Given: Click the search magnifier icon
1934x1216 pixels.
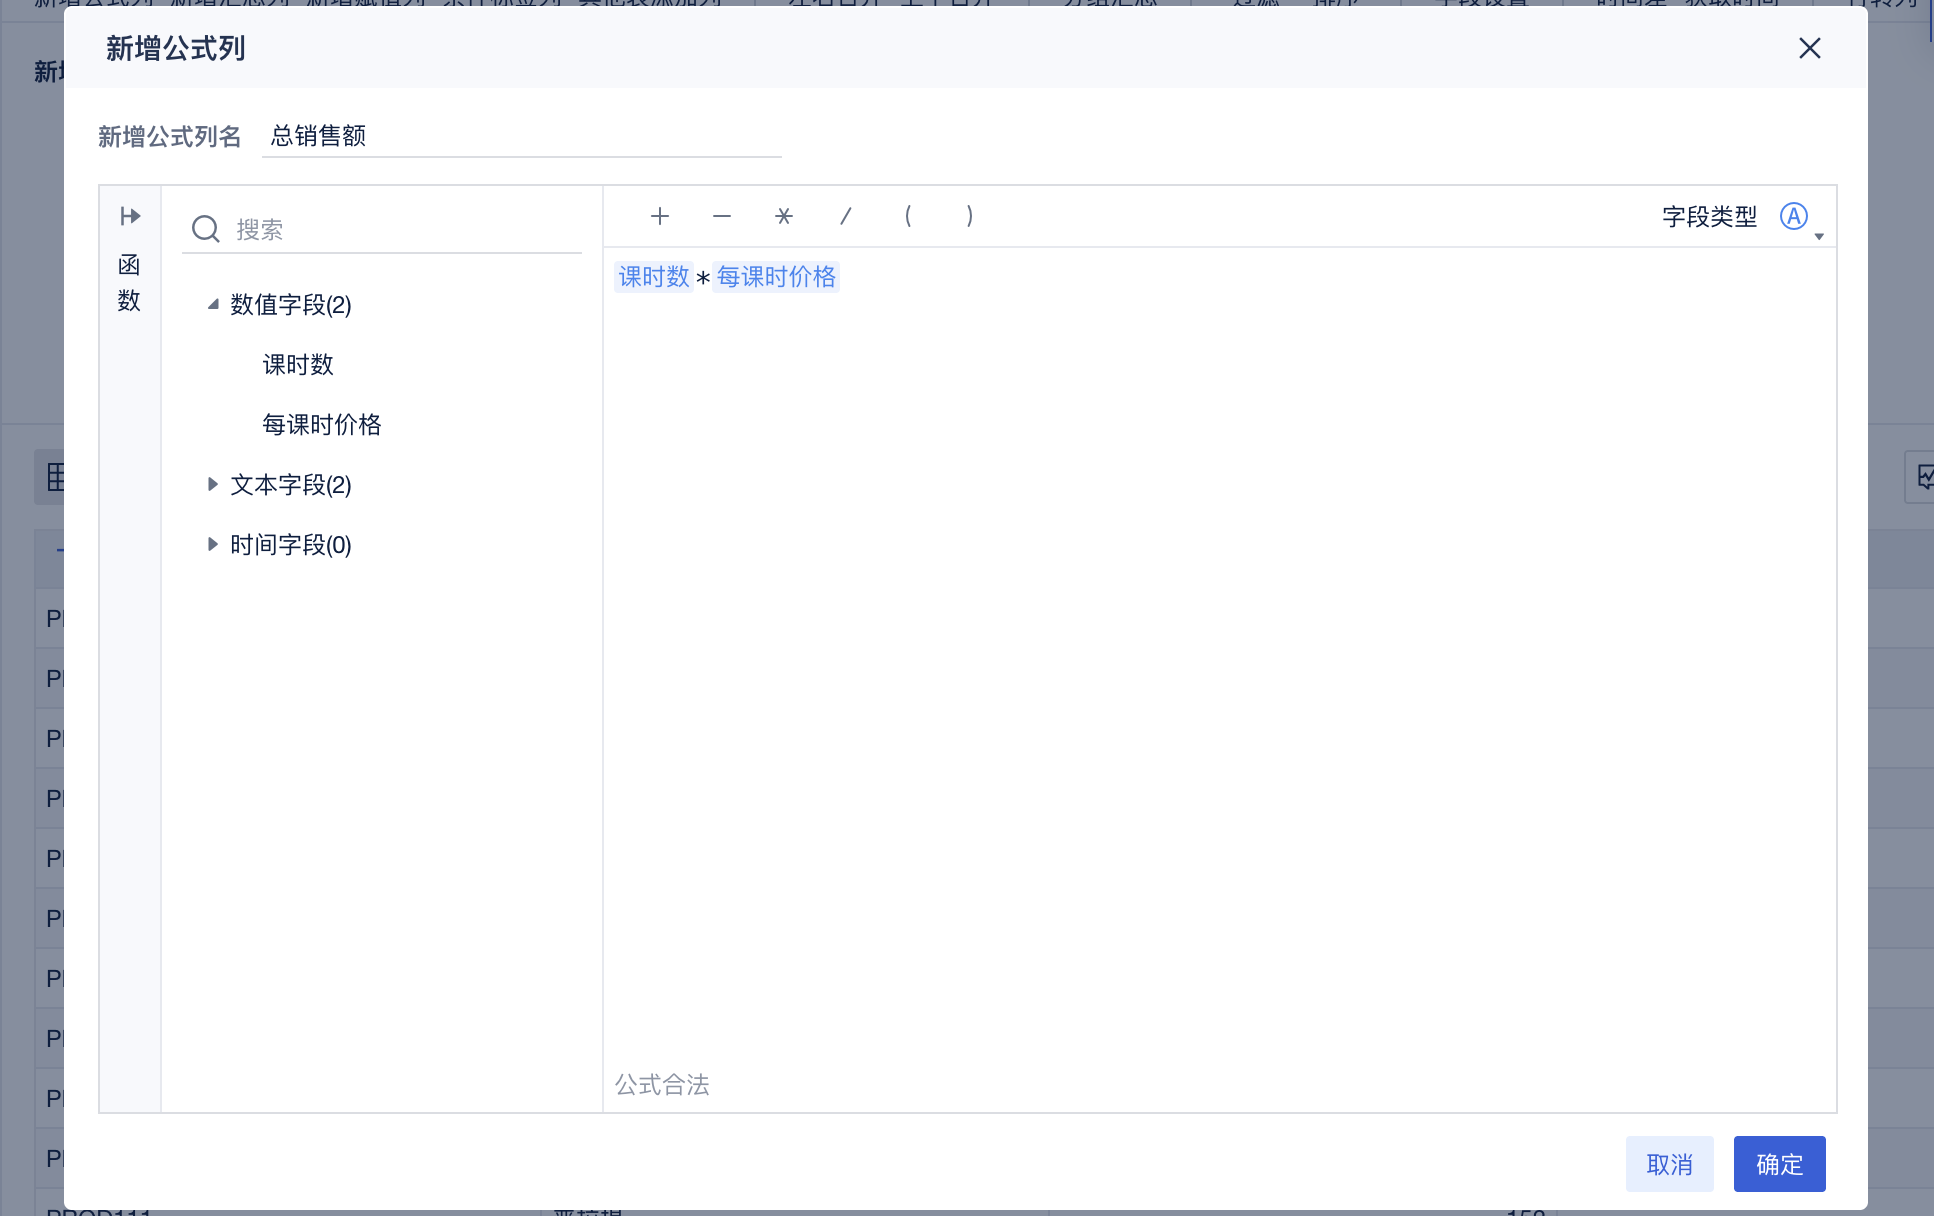Looking at the screenshot, I should pyautogui.click(x=206, y=229).
